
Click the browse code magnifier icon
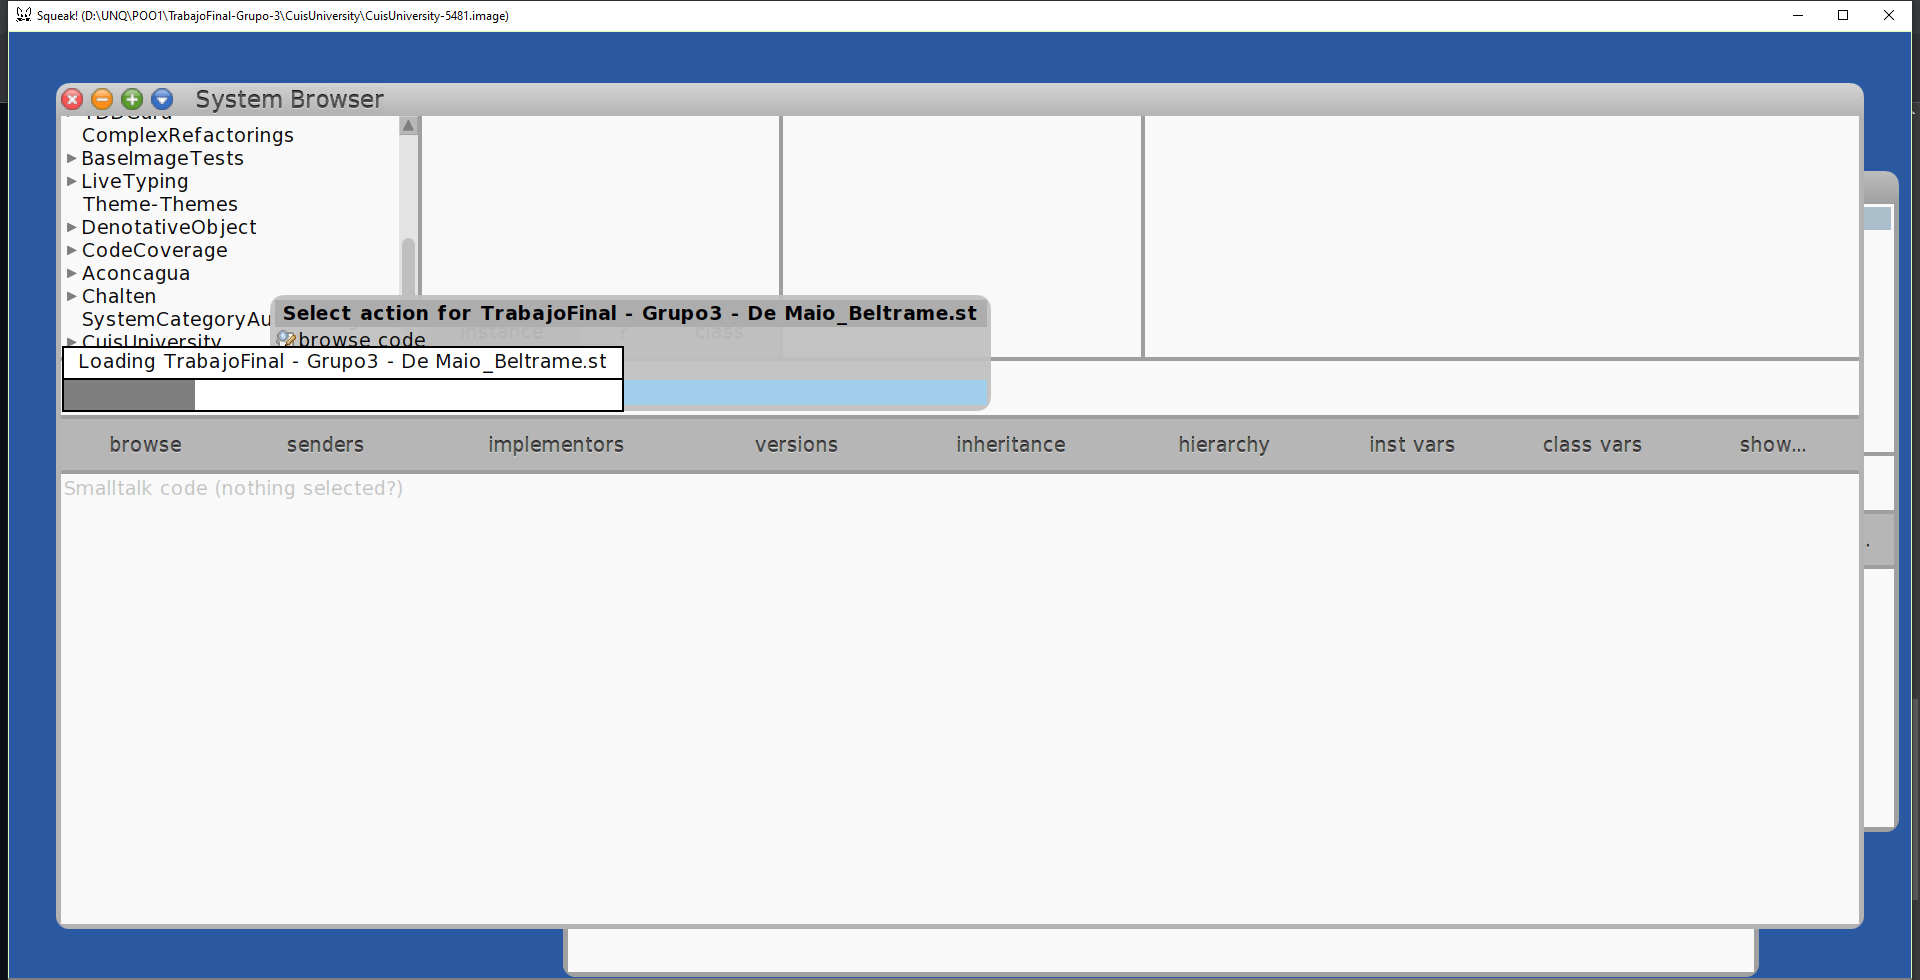286,338
